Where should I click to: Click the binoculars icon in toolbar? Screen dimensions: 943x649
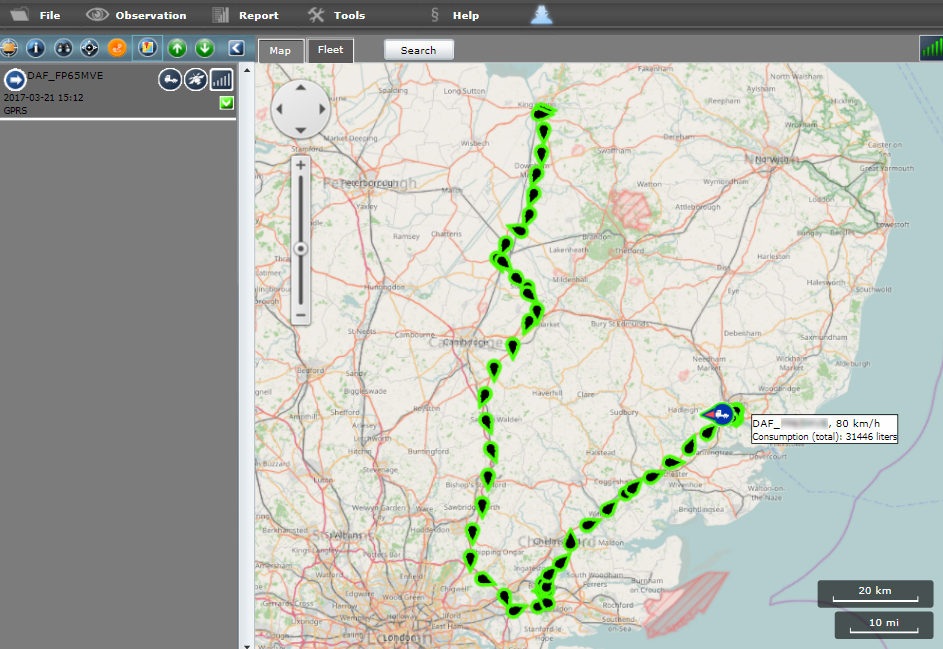pos(63,48)
